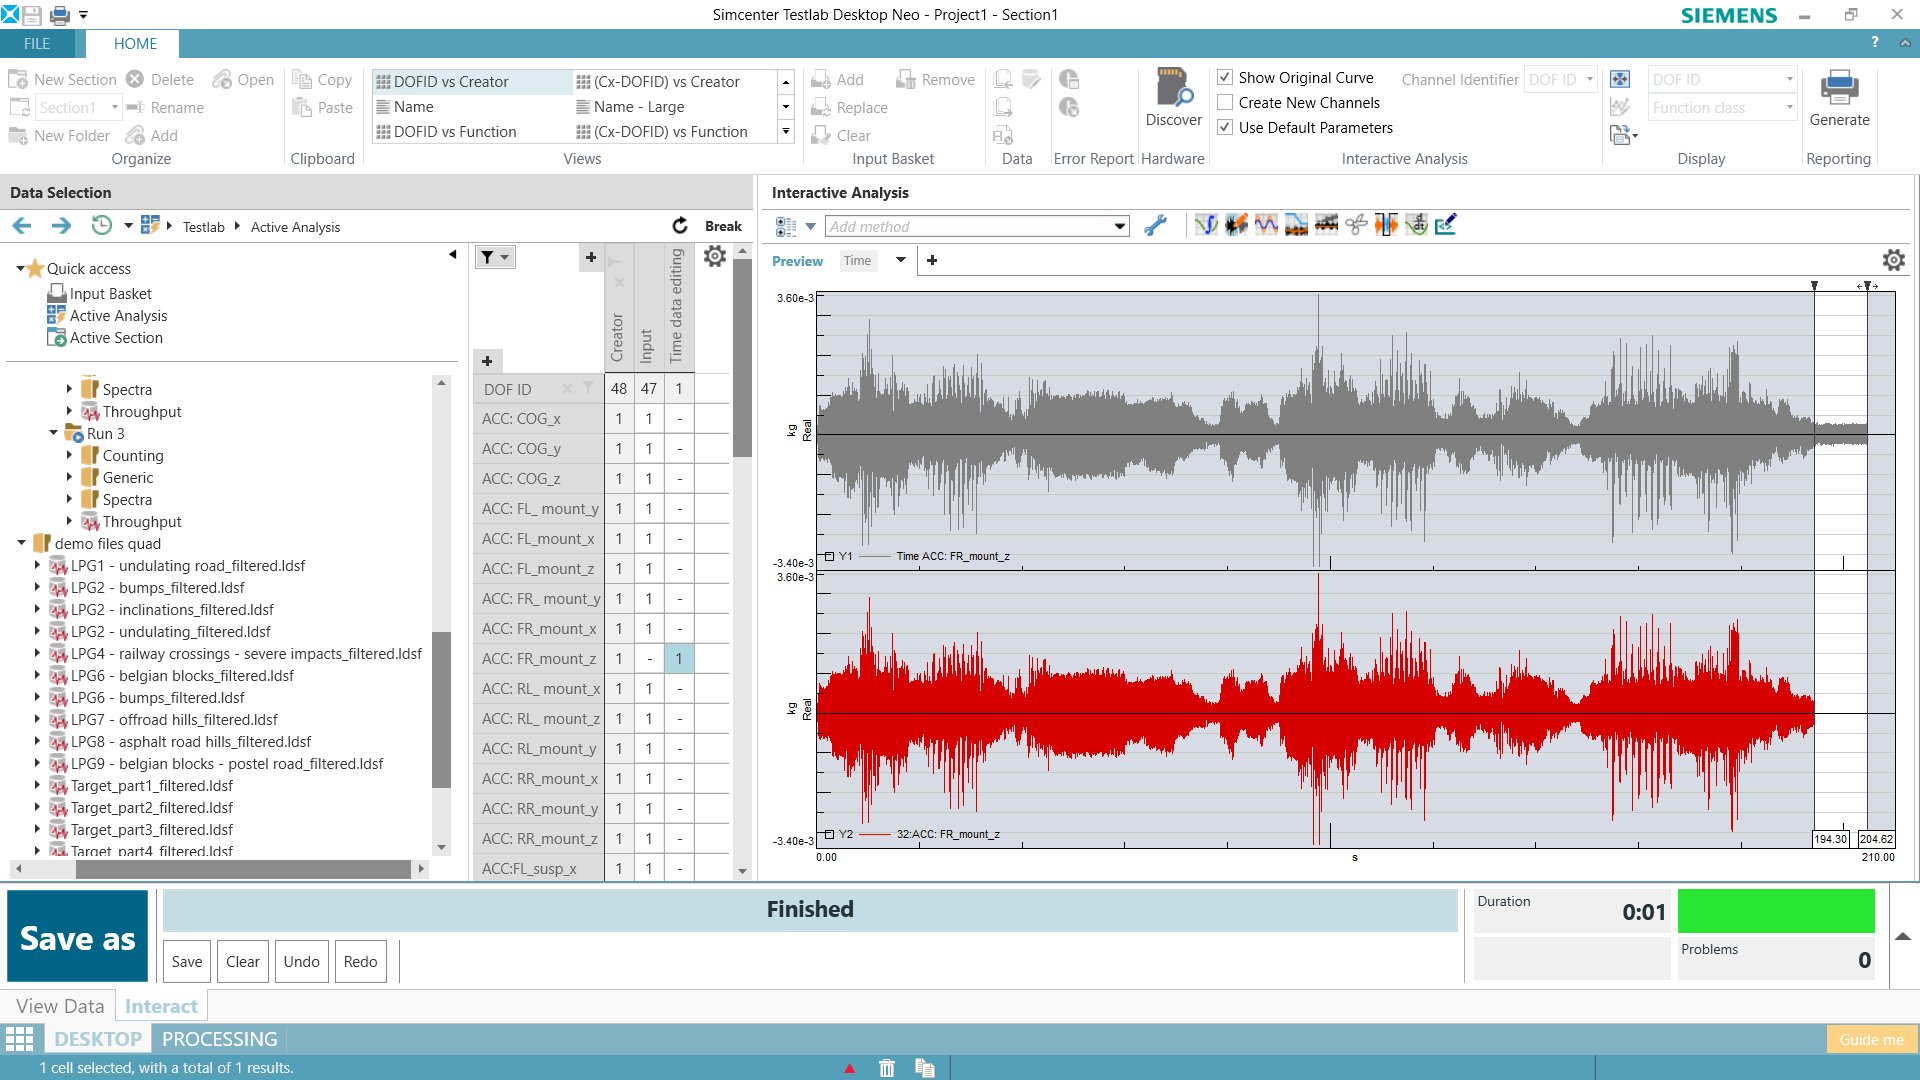
Task: Select the filter curve method icon
Action: pos(1296,225)
